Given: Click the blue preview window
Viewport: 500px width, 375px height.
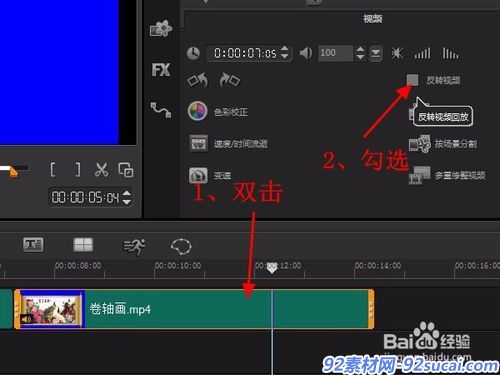Looking at the screenshot, I should pyautogui.click(x=59, y=72).
